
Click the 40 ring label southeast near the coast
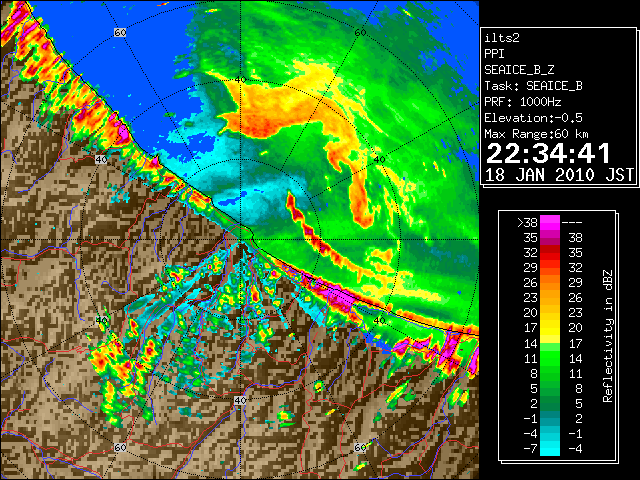[x=379, y=320]
